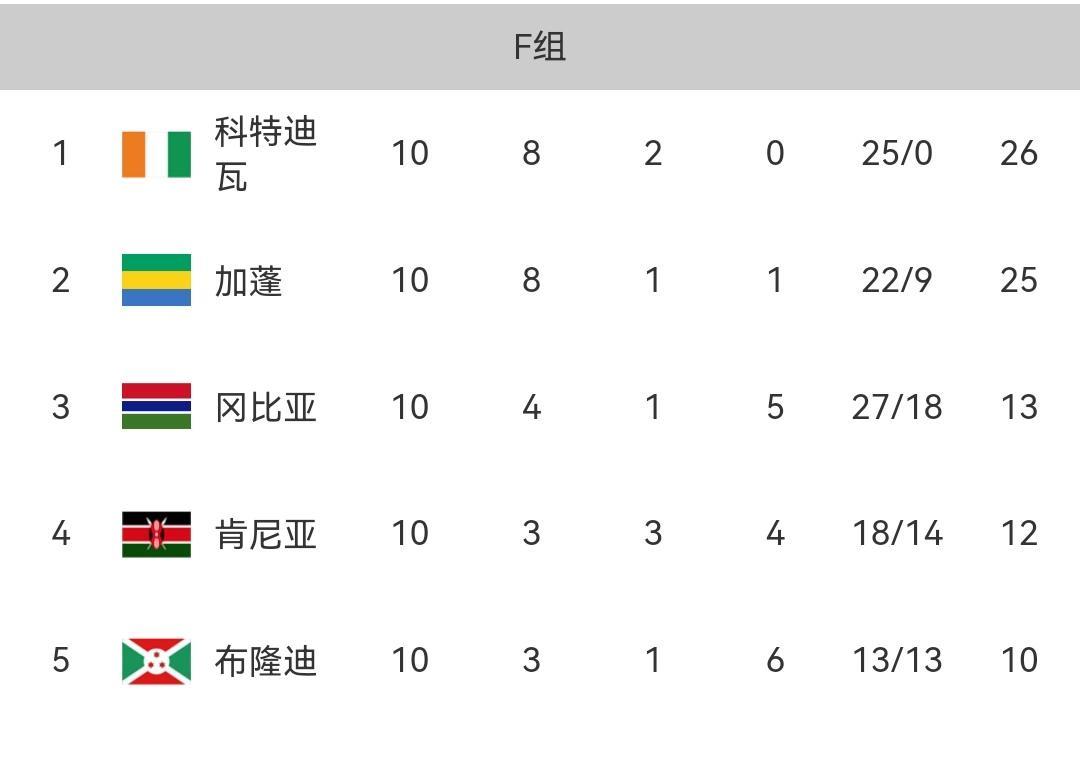Click the 25/0 goals record
This screenshot has height=763, width=1080.
coord(896,153)
